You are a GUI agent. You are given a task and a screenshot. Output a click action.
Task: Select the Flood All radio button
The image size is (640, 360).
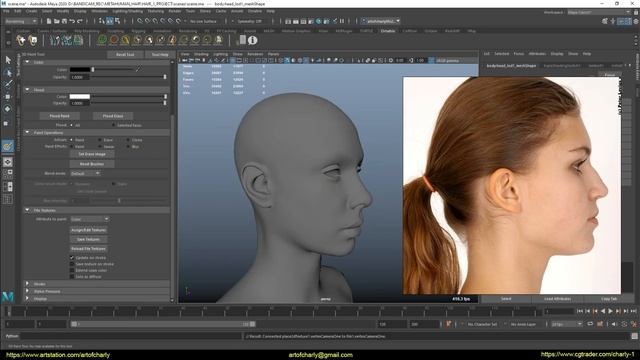(71, 125)
